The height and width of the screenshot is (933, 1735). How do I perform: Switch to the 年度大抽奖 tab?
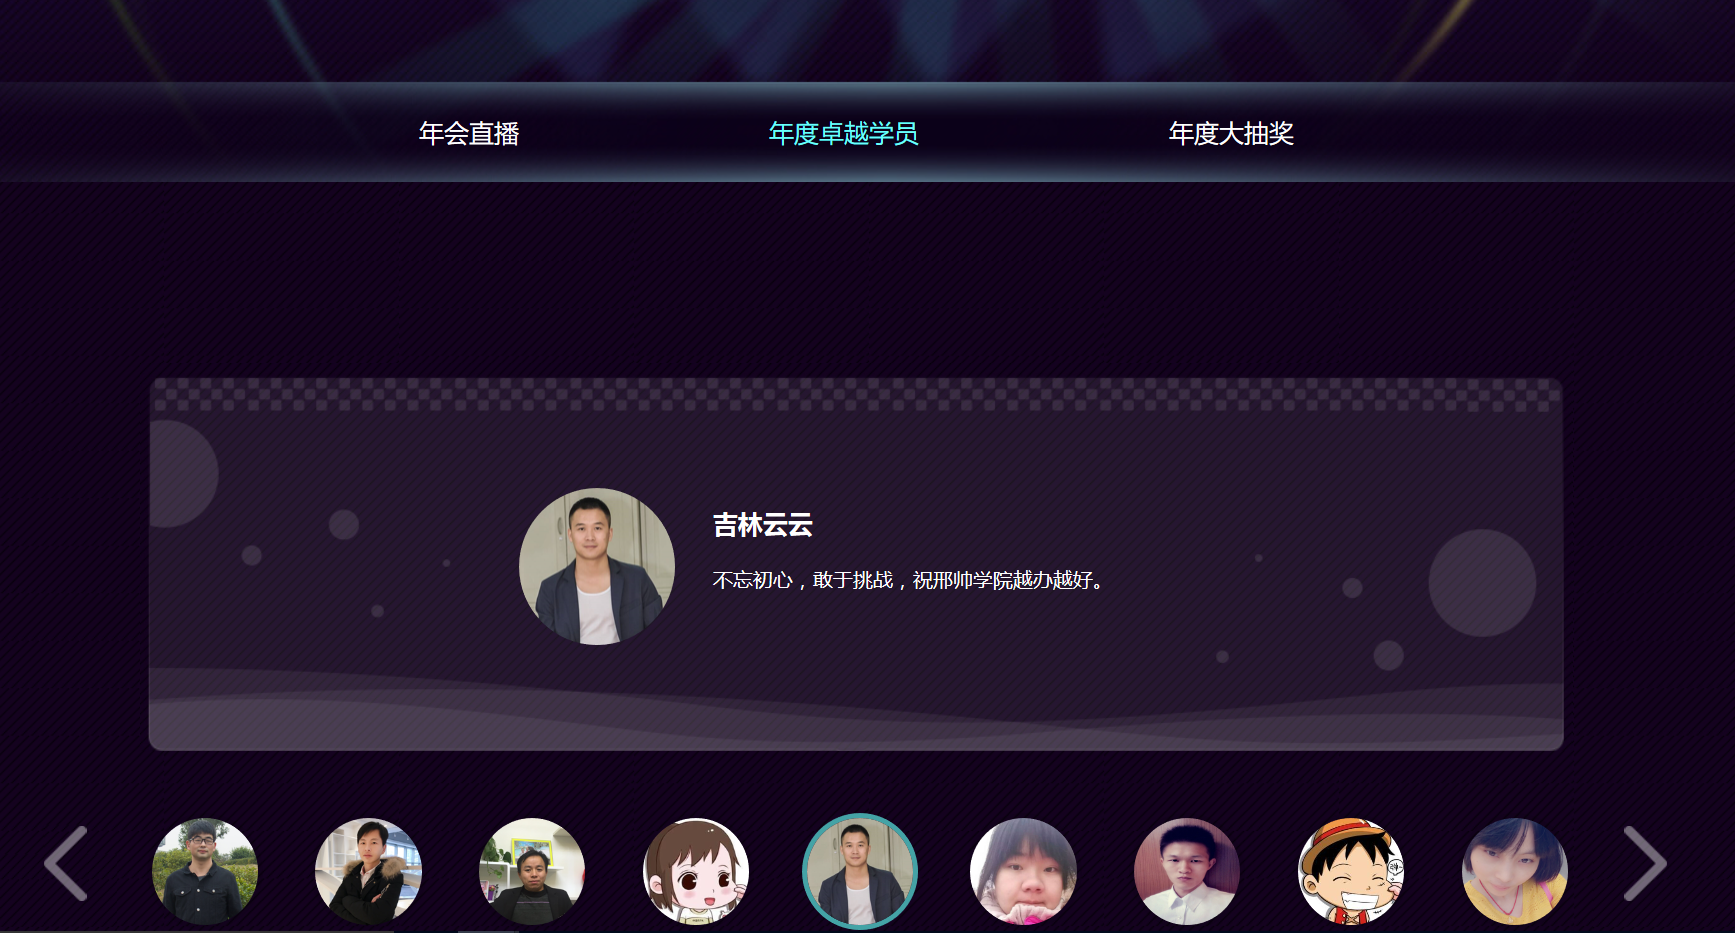1231,133
